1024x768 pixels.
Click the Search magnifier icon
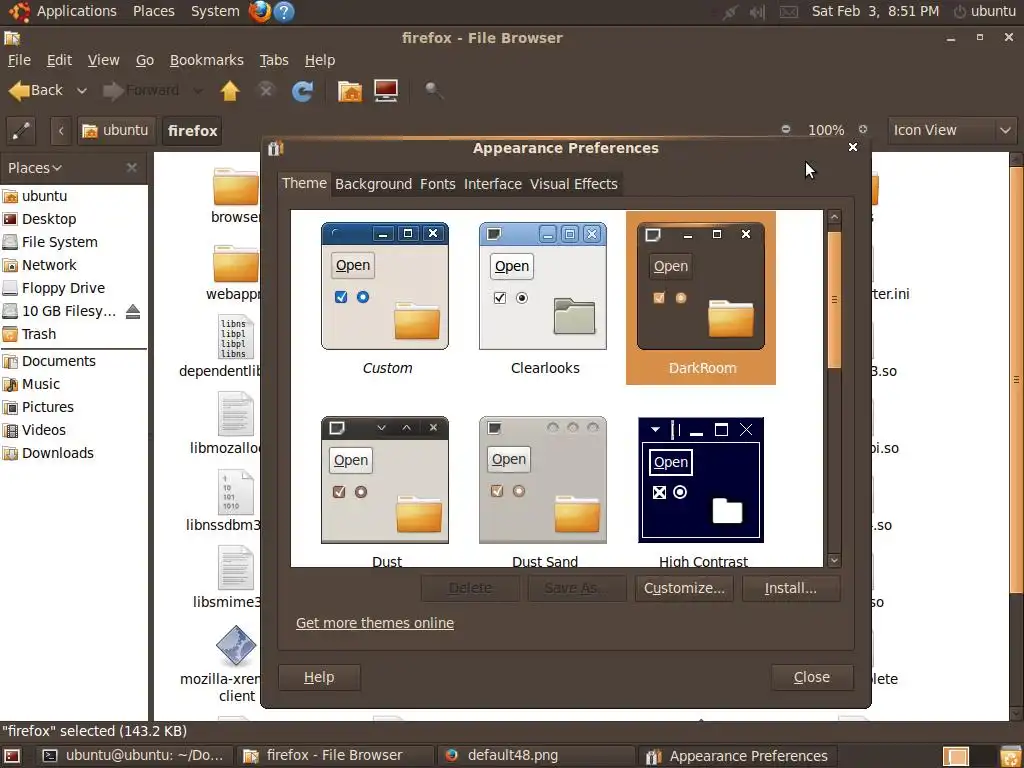click(x=433, y=90)
